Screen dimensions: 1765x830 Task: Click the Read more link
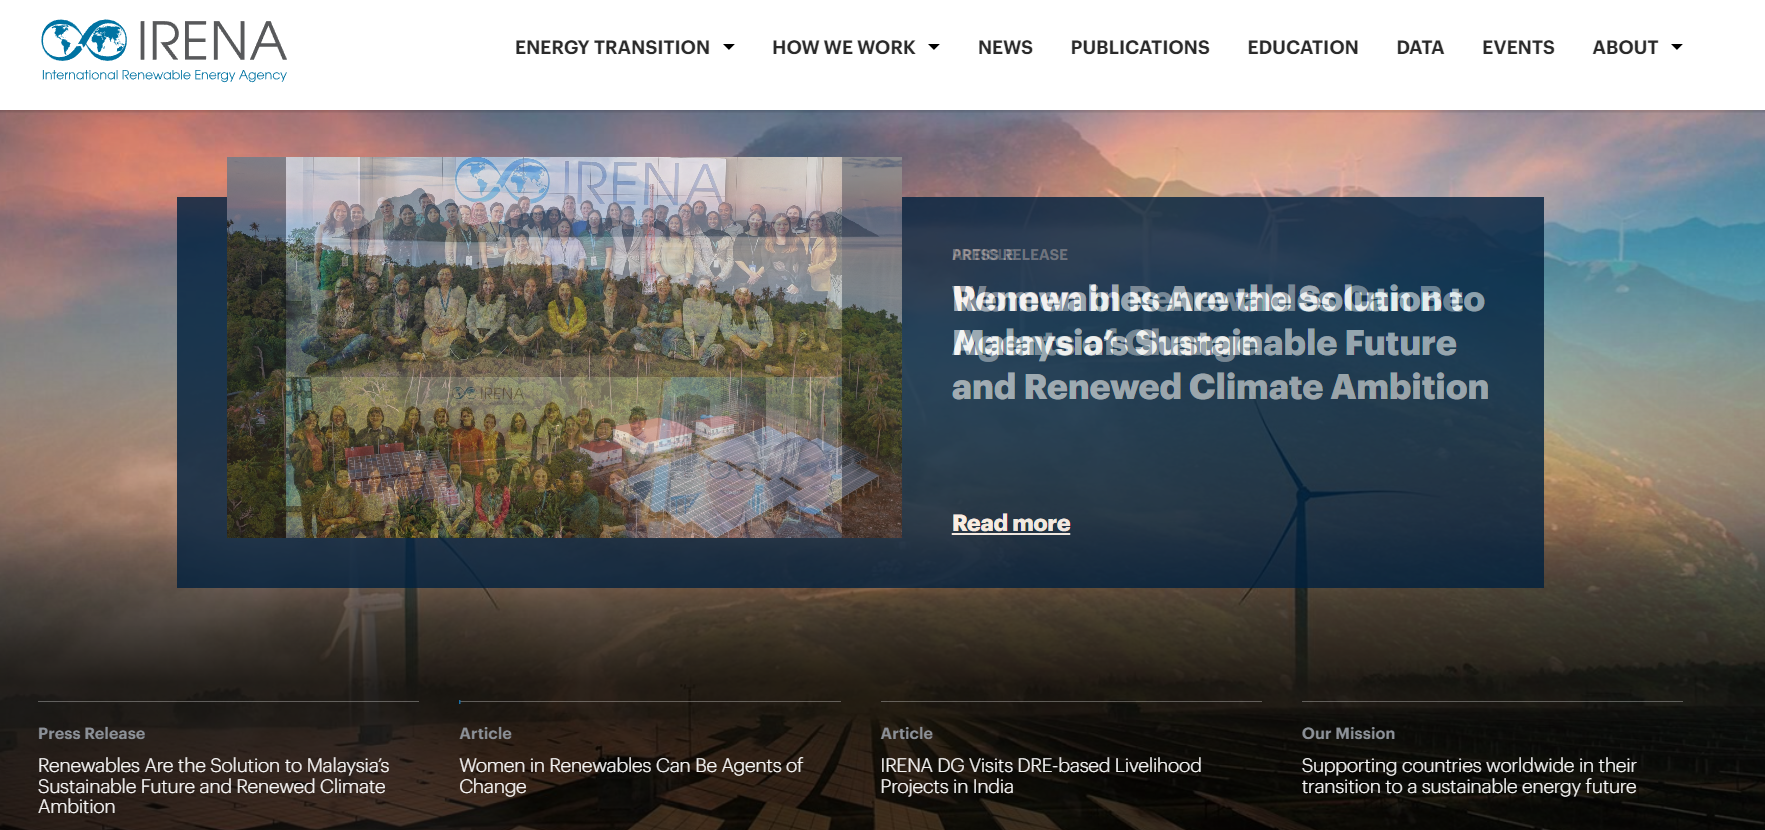click(x=1010, y=523)
